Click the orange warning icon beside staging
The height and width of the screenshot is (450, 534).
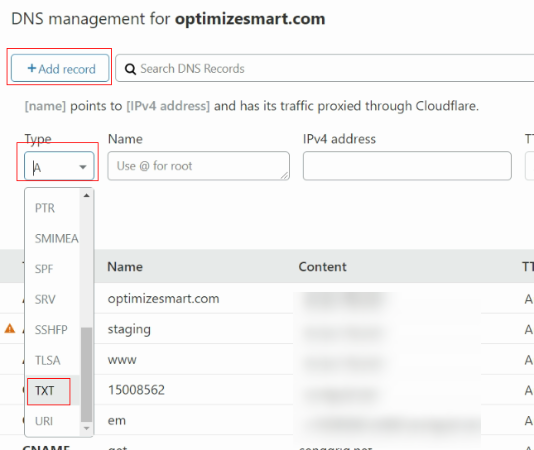(10, 329)
